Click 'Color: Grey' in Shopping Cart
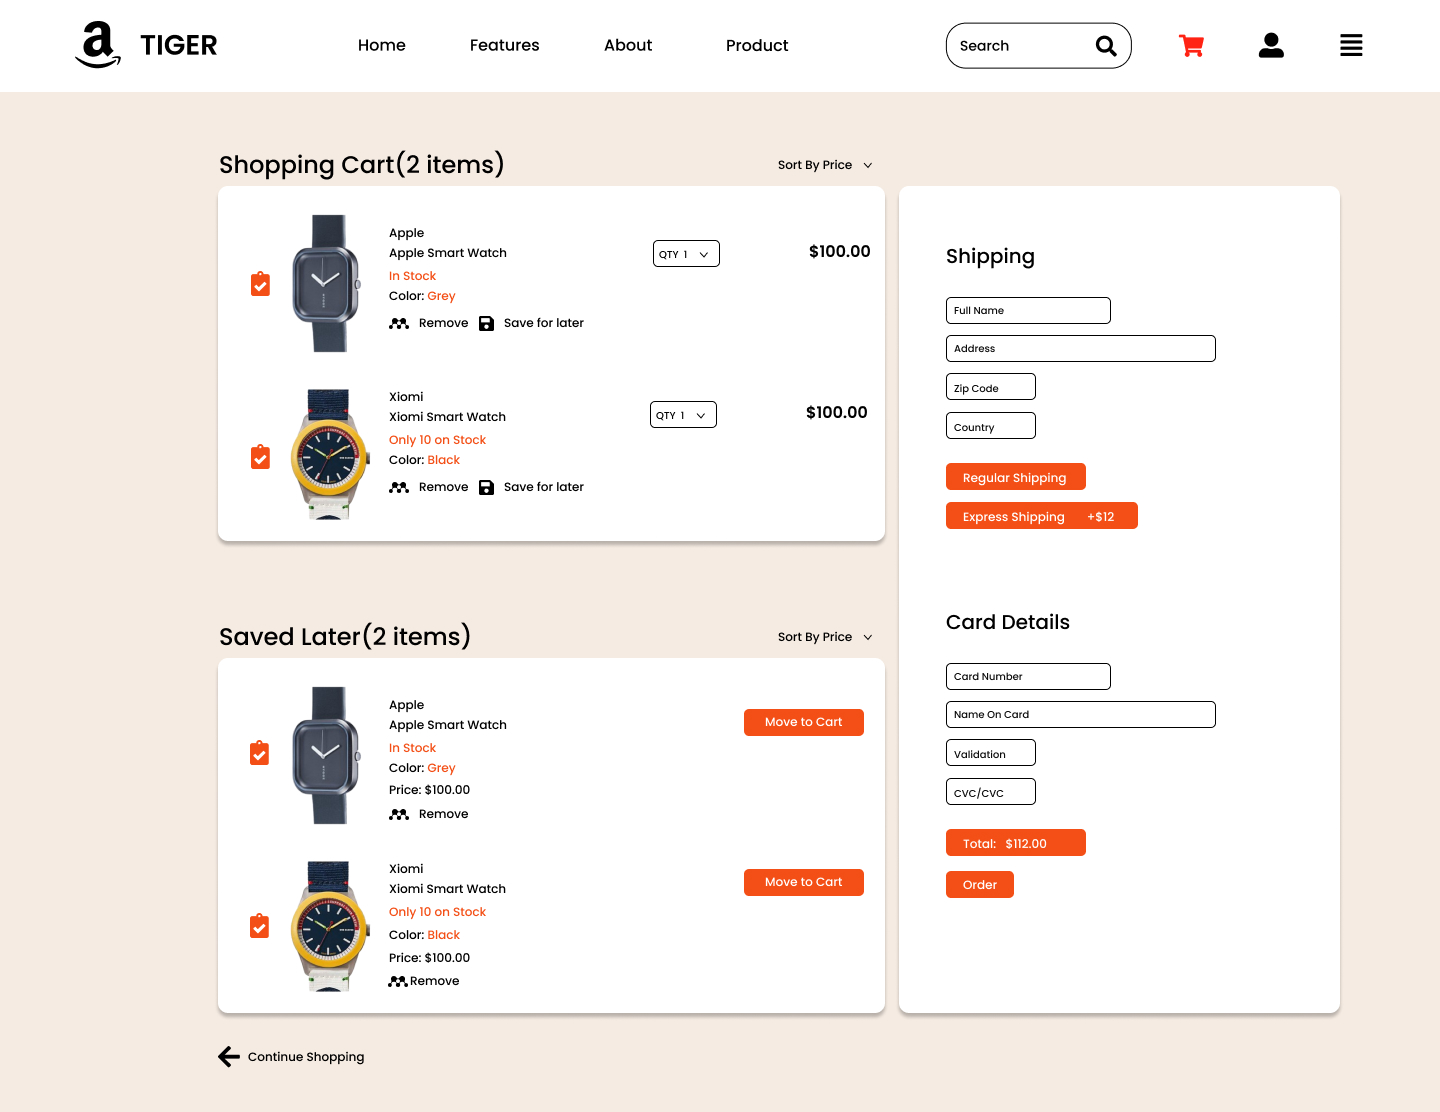This screenshot has height=1112, width=1440. tap(422, 296)
